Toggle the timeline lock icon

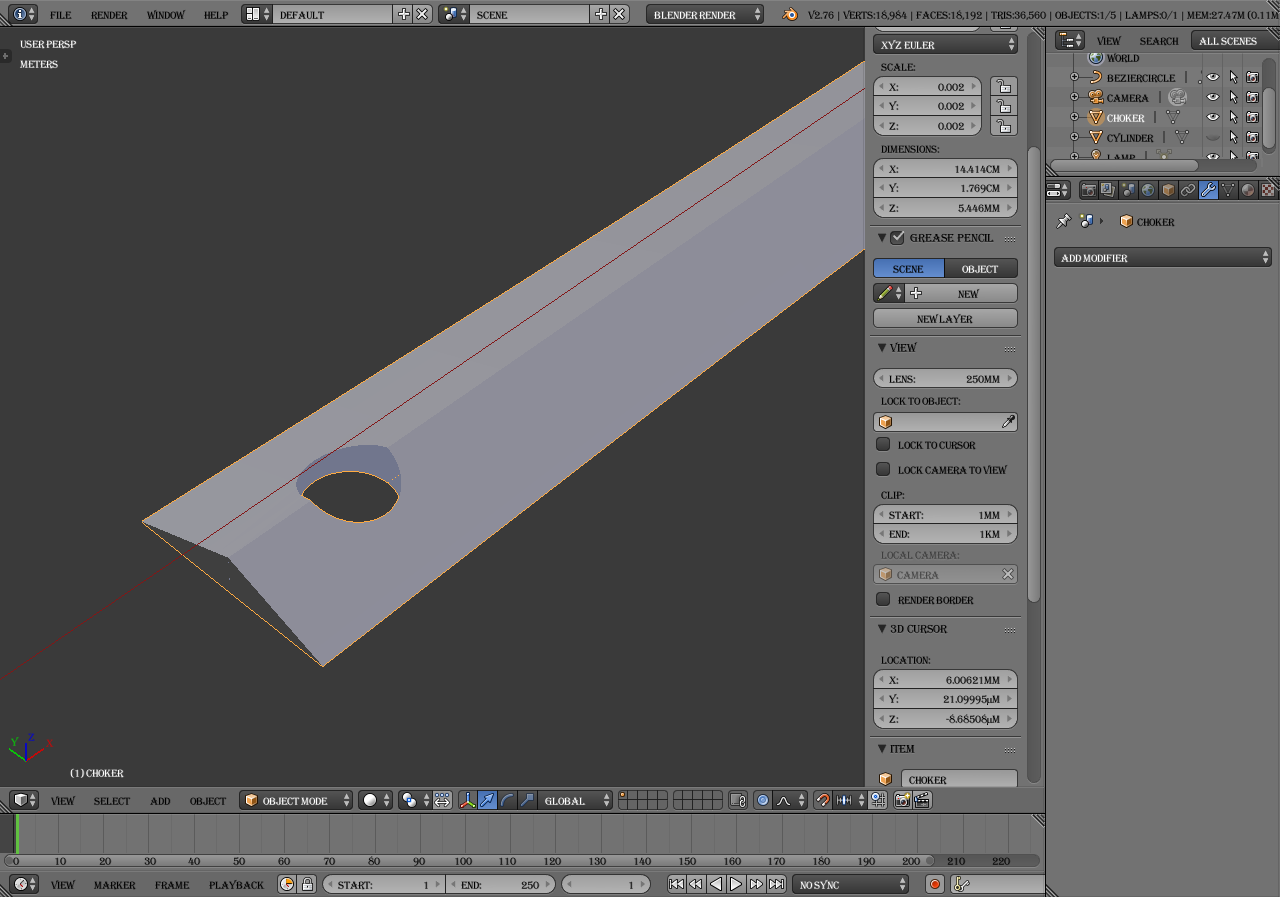coord(307,884)
